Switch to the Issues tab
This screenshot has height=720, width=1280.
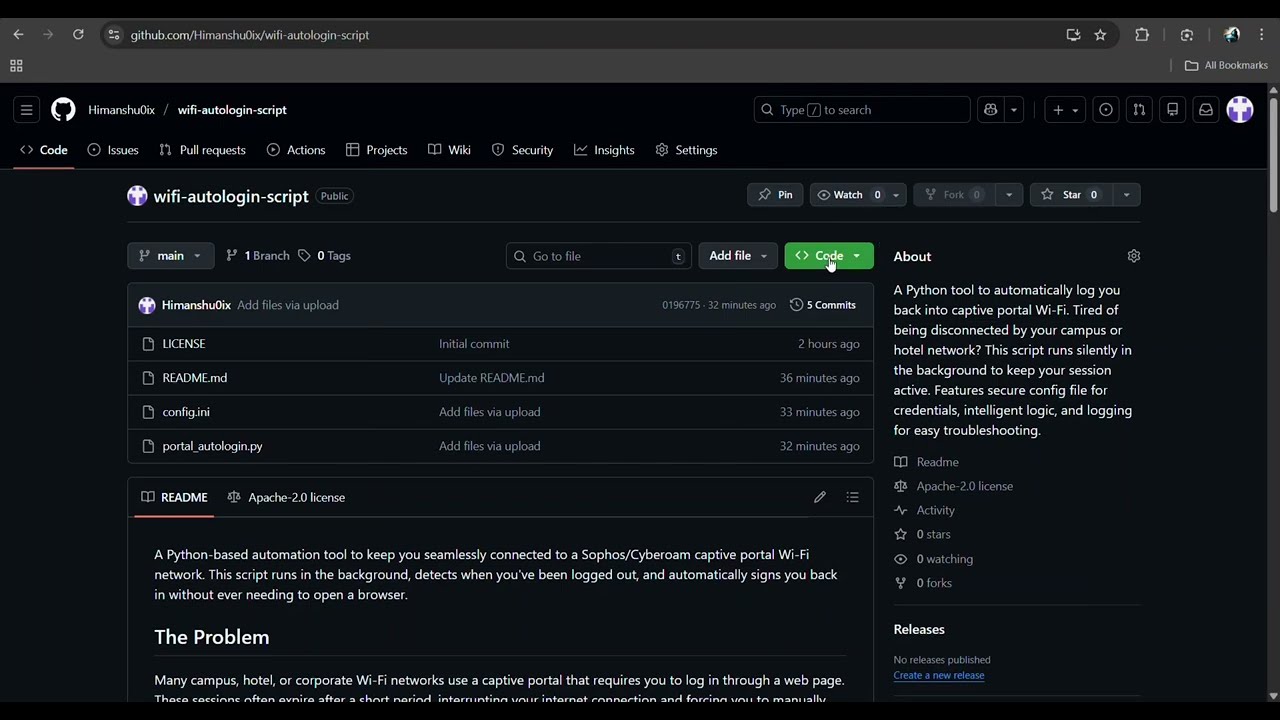(113, 150)
